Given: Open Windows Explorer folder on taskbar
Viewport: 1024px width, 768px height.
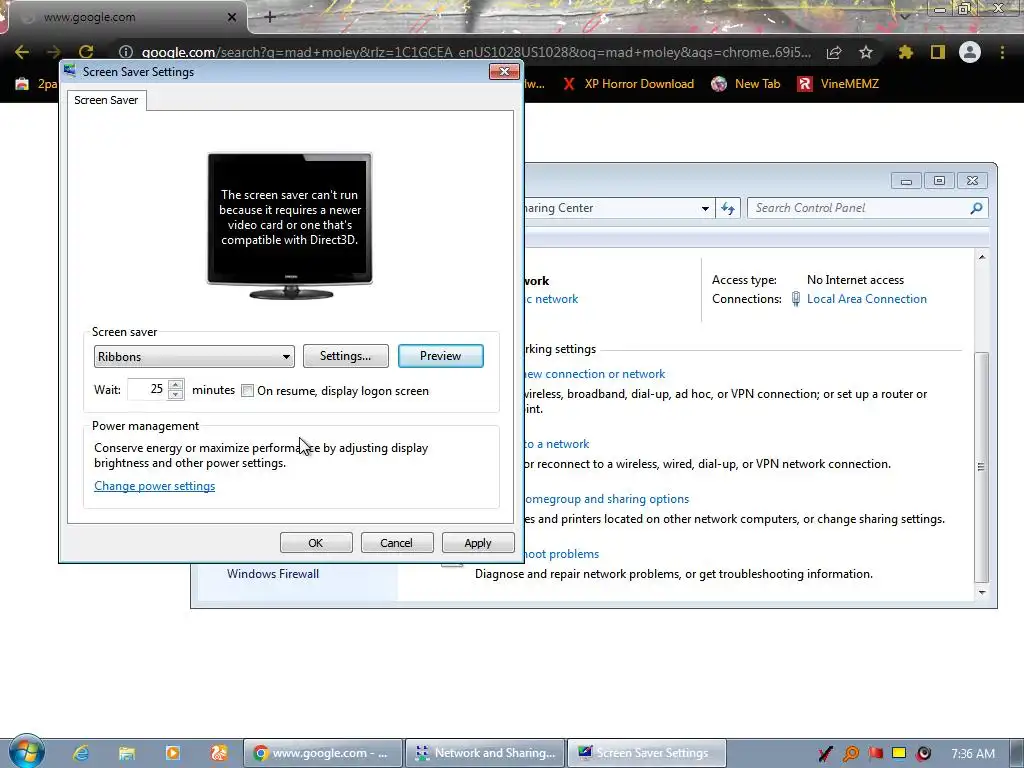Looking at the screenshot, I should (127, 753).
